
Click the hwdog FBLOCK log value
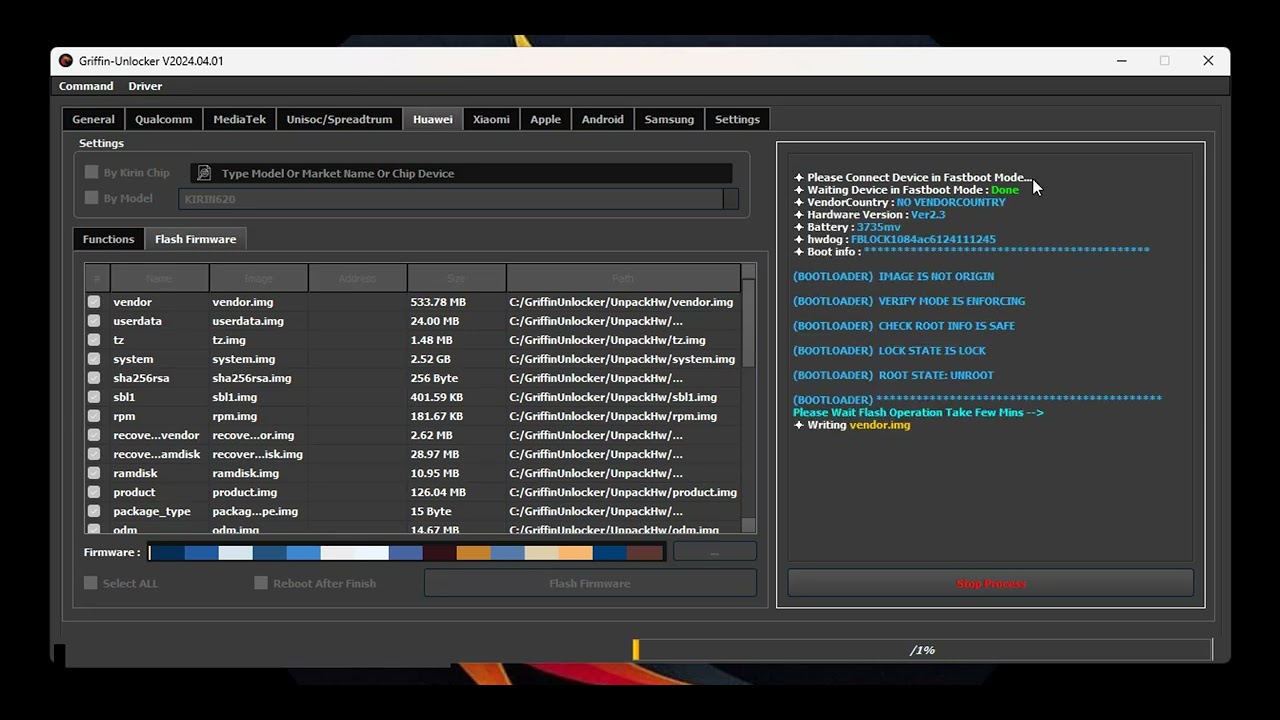[x=923, y=240]
